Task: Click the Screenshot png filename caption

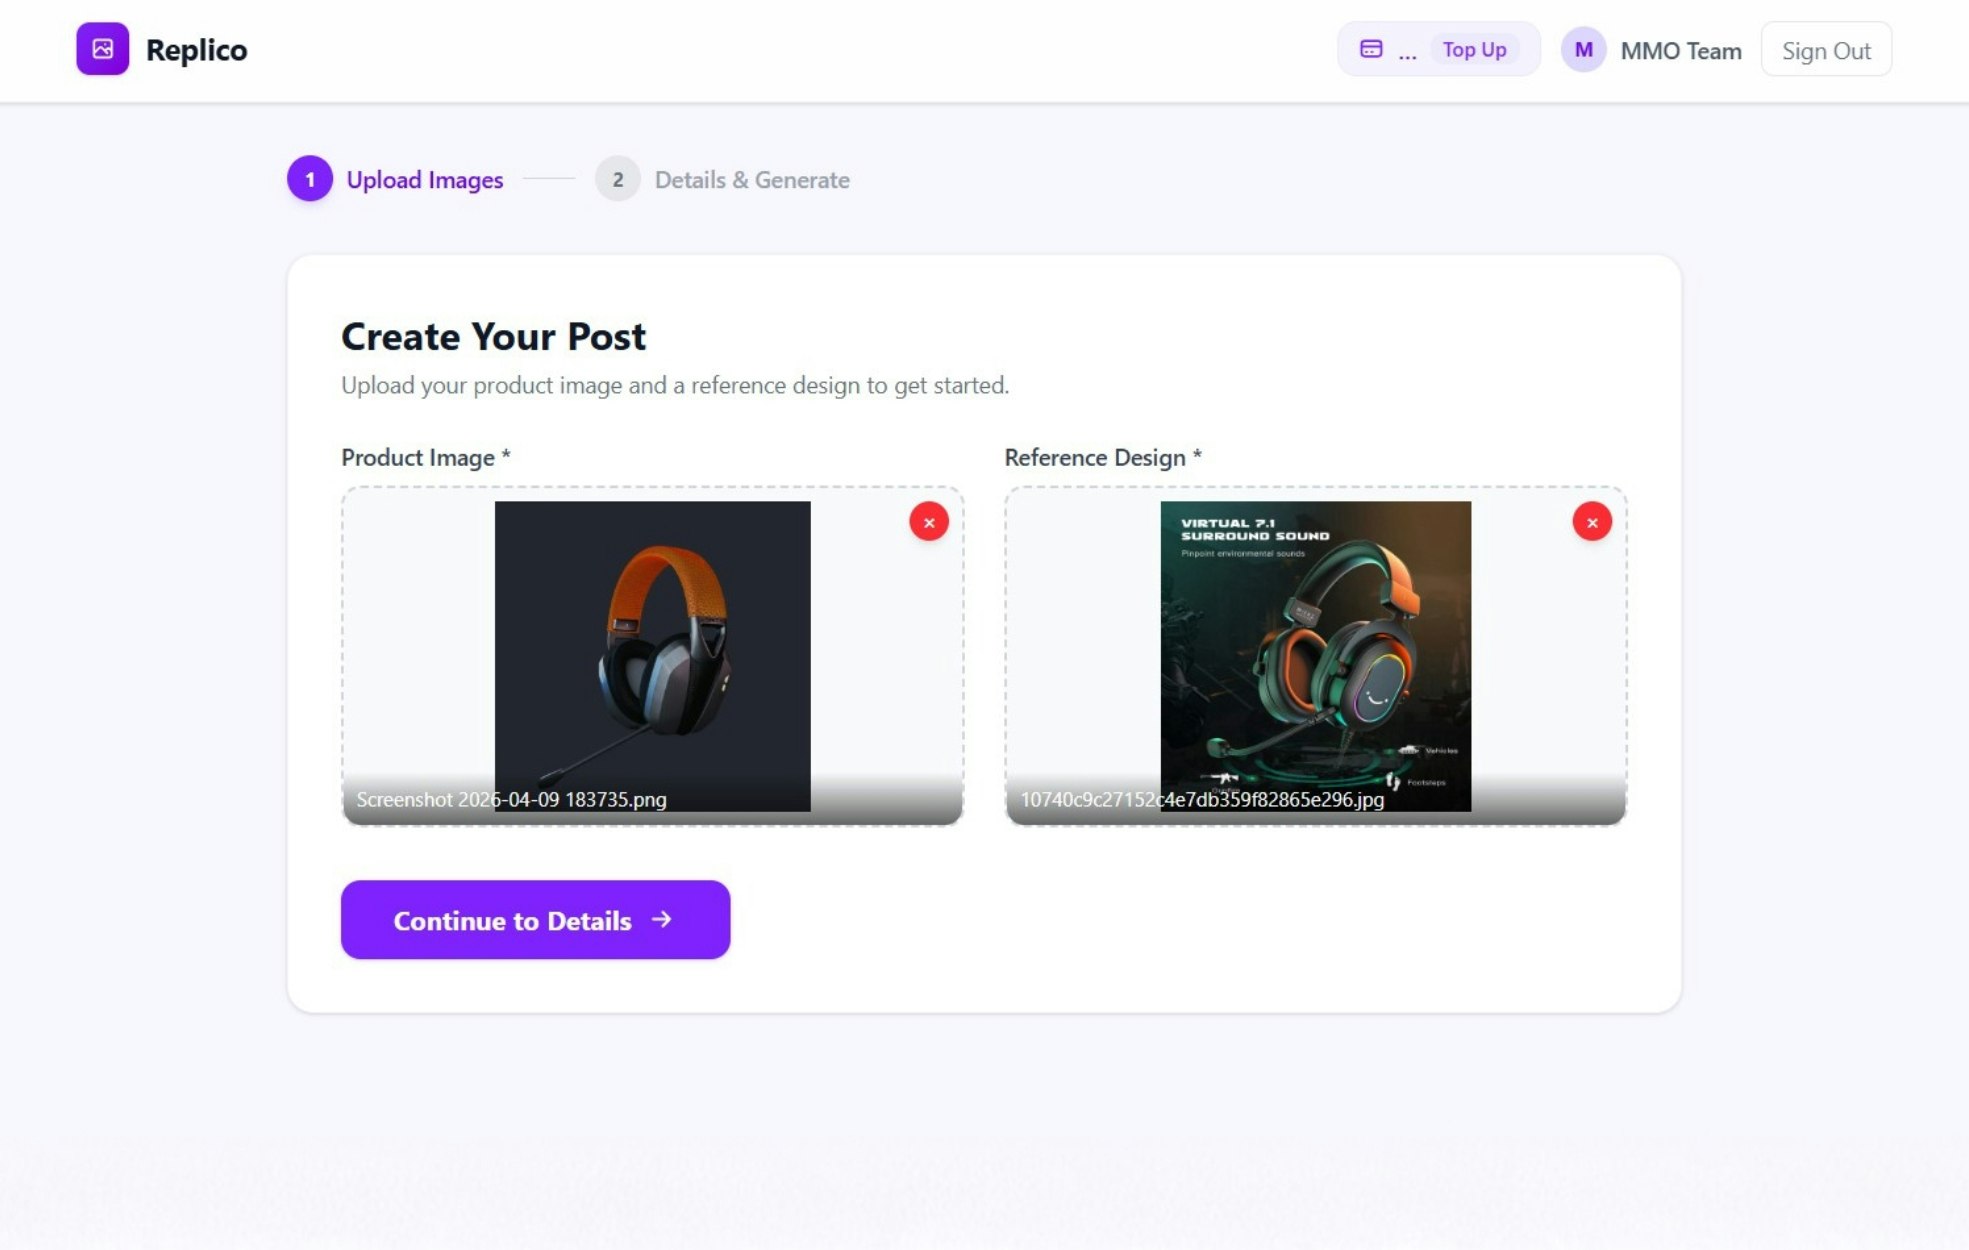Action: tap(511, 799)
